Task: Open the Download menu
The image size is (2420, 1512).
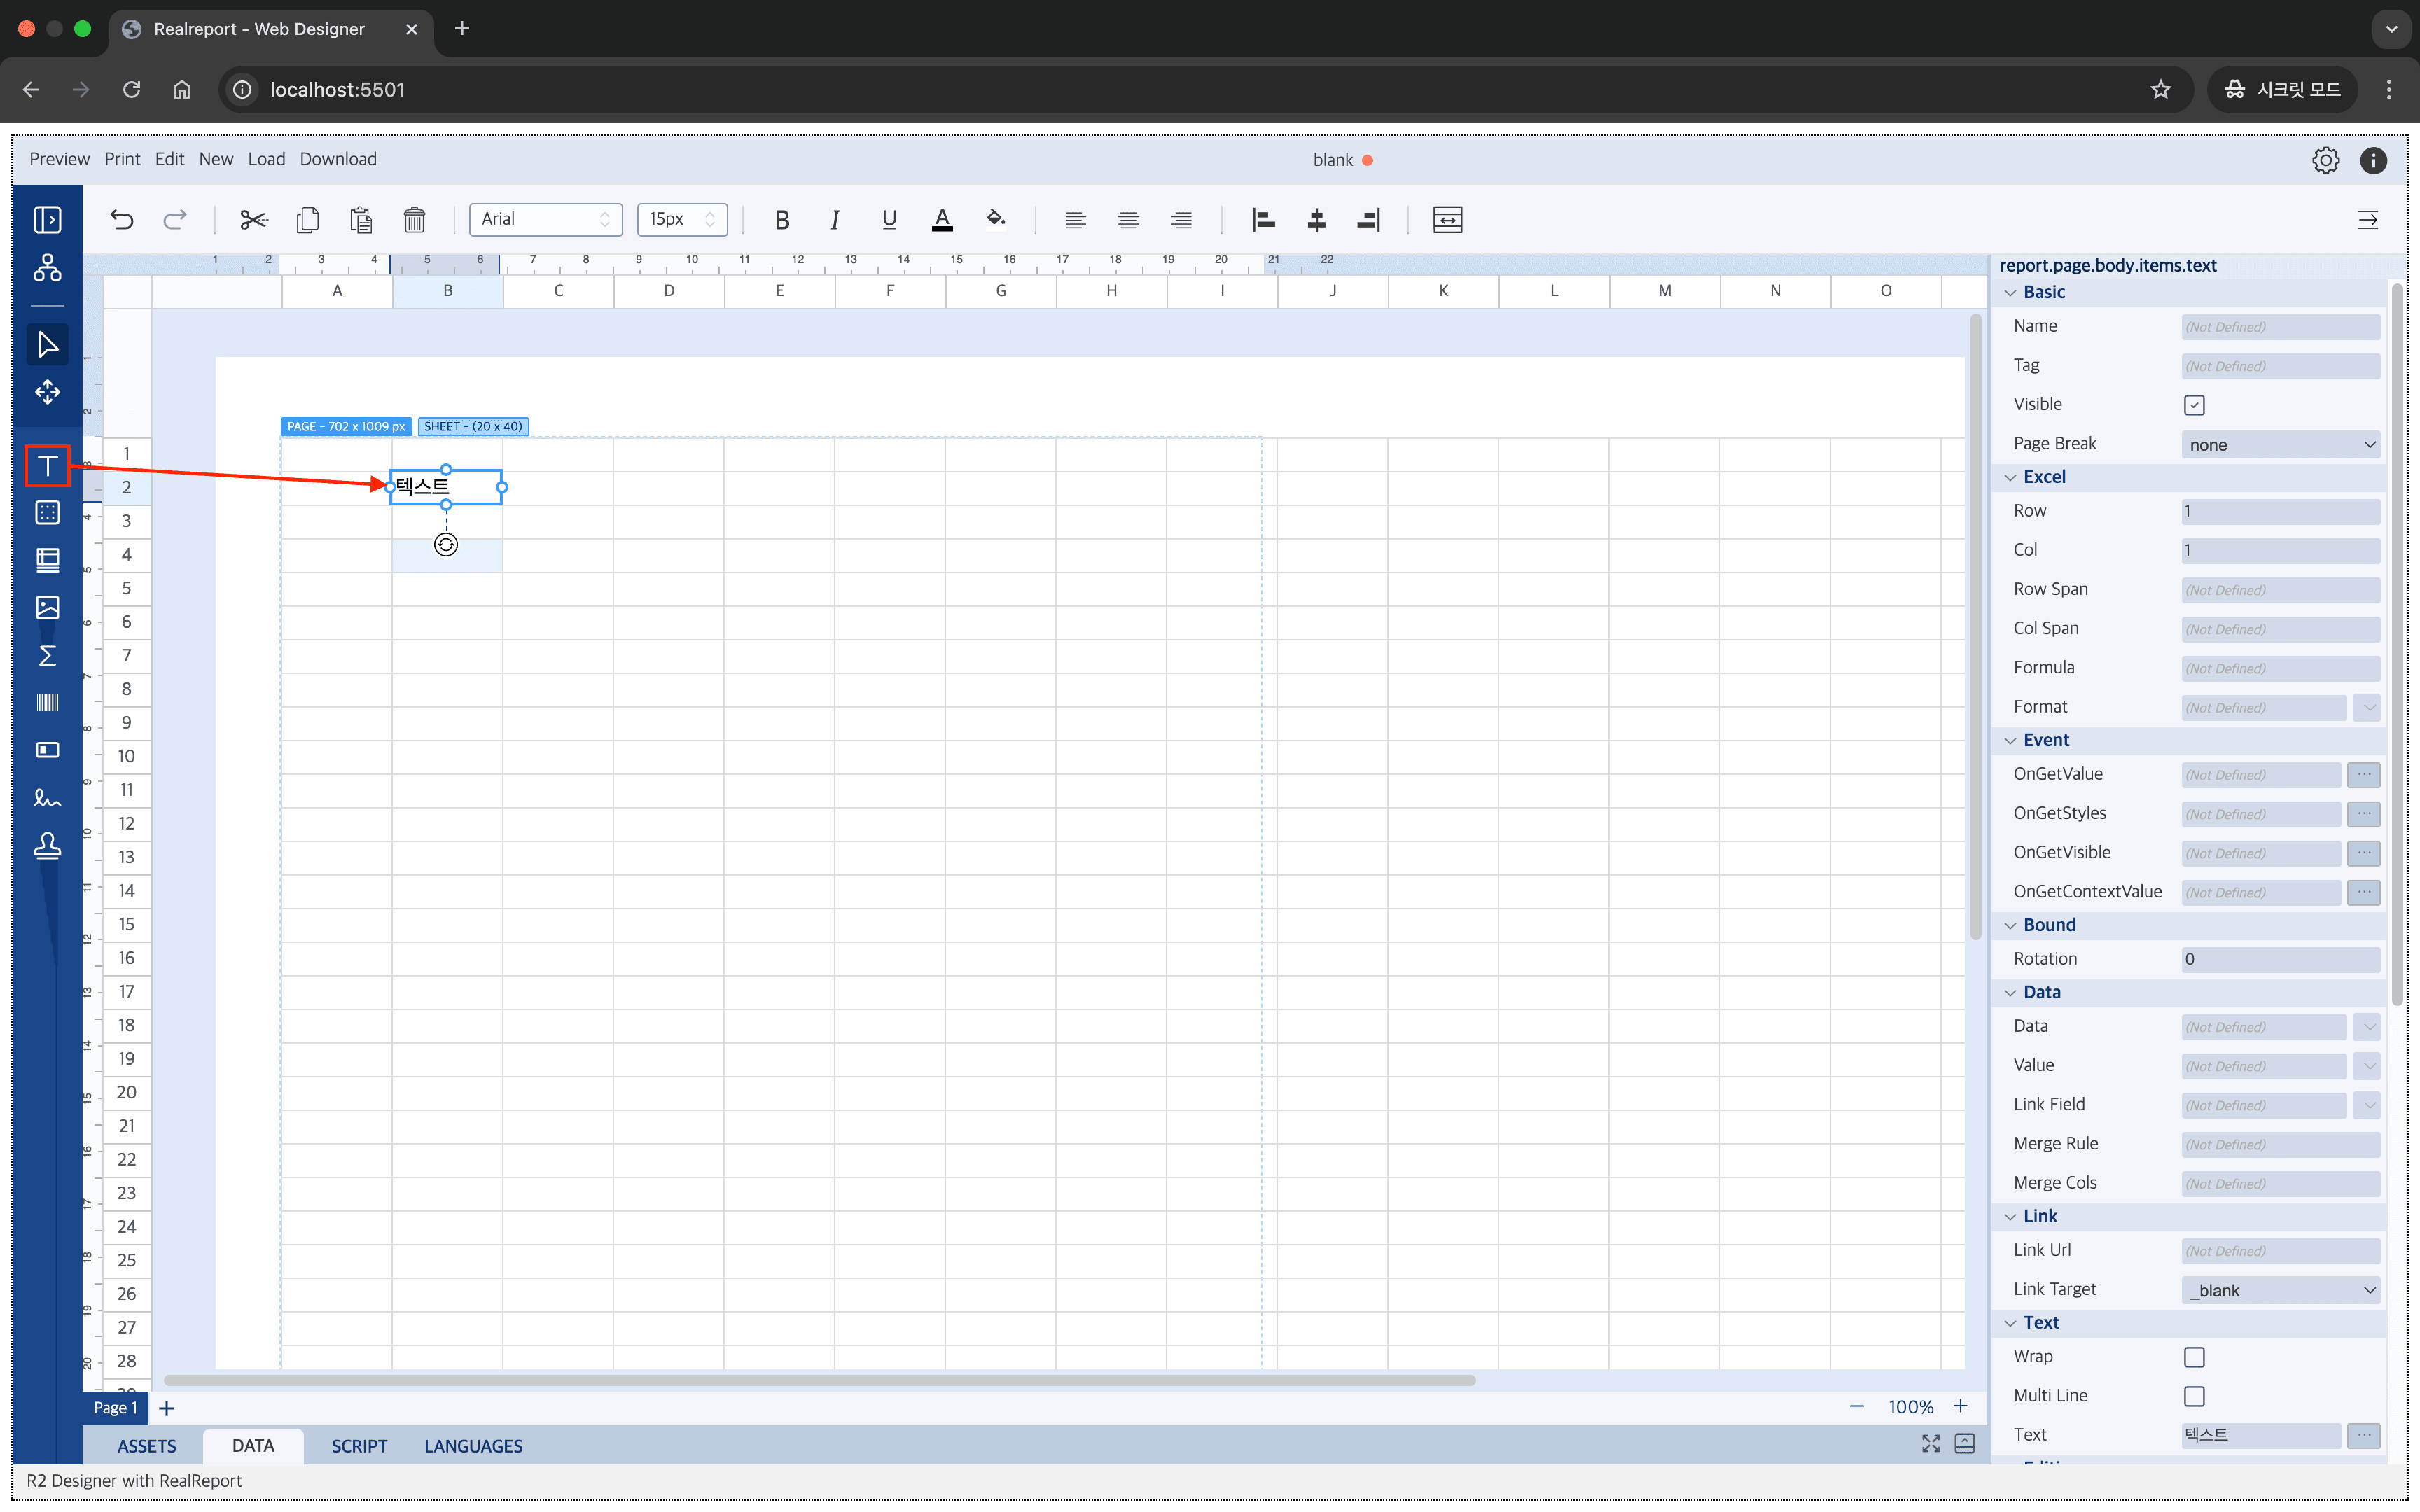Action: pyautogui.click(x=338, y=159)
